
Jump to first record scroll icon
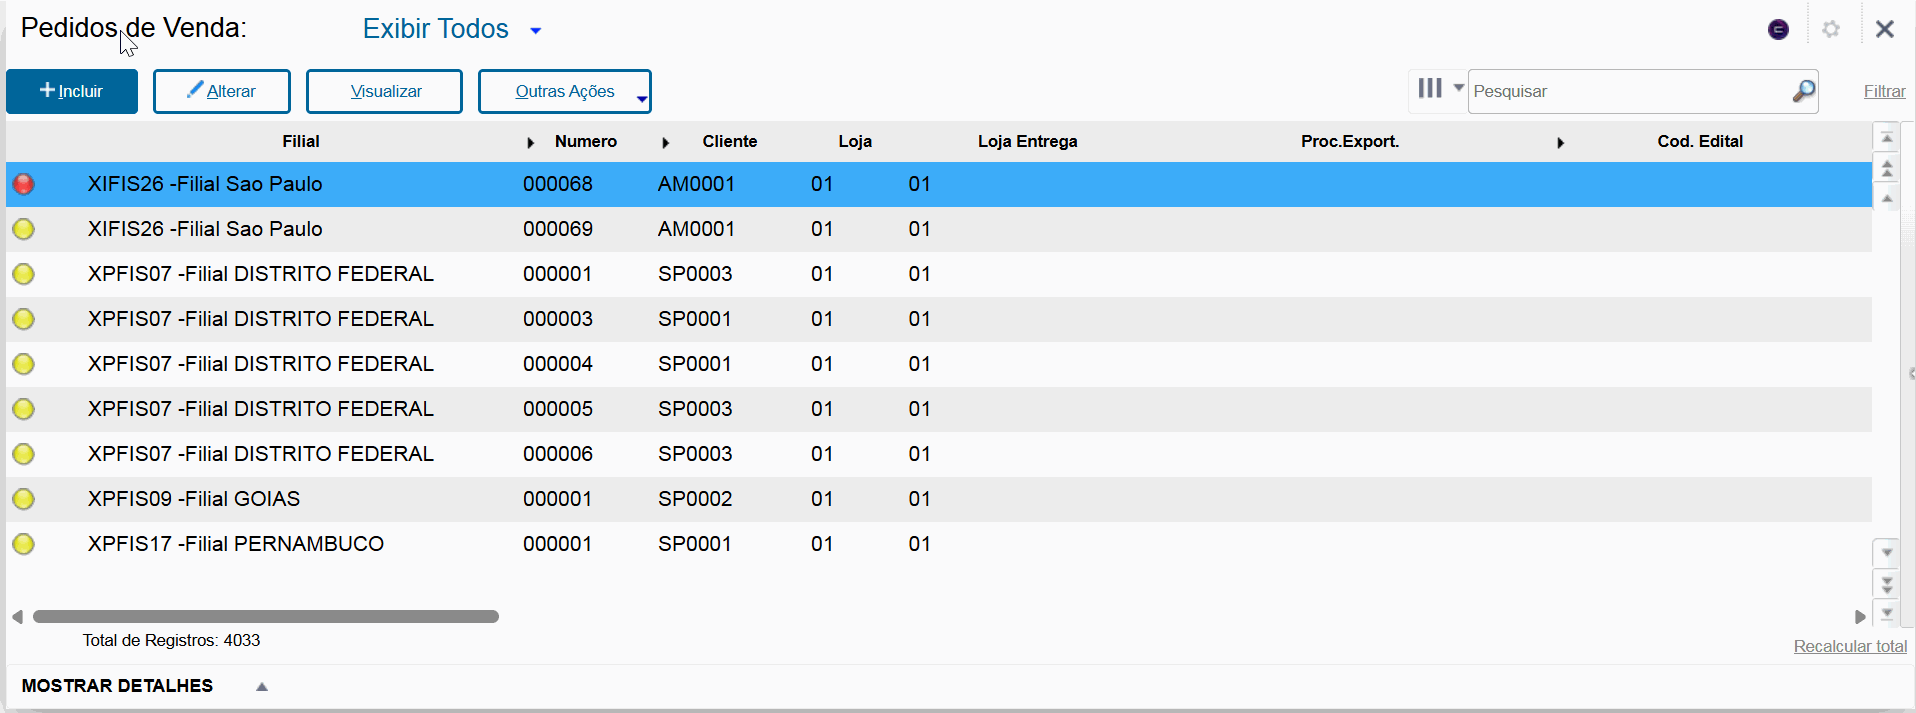click(1887, 138)
